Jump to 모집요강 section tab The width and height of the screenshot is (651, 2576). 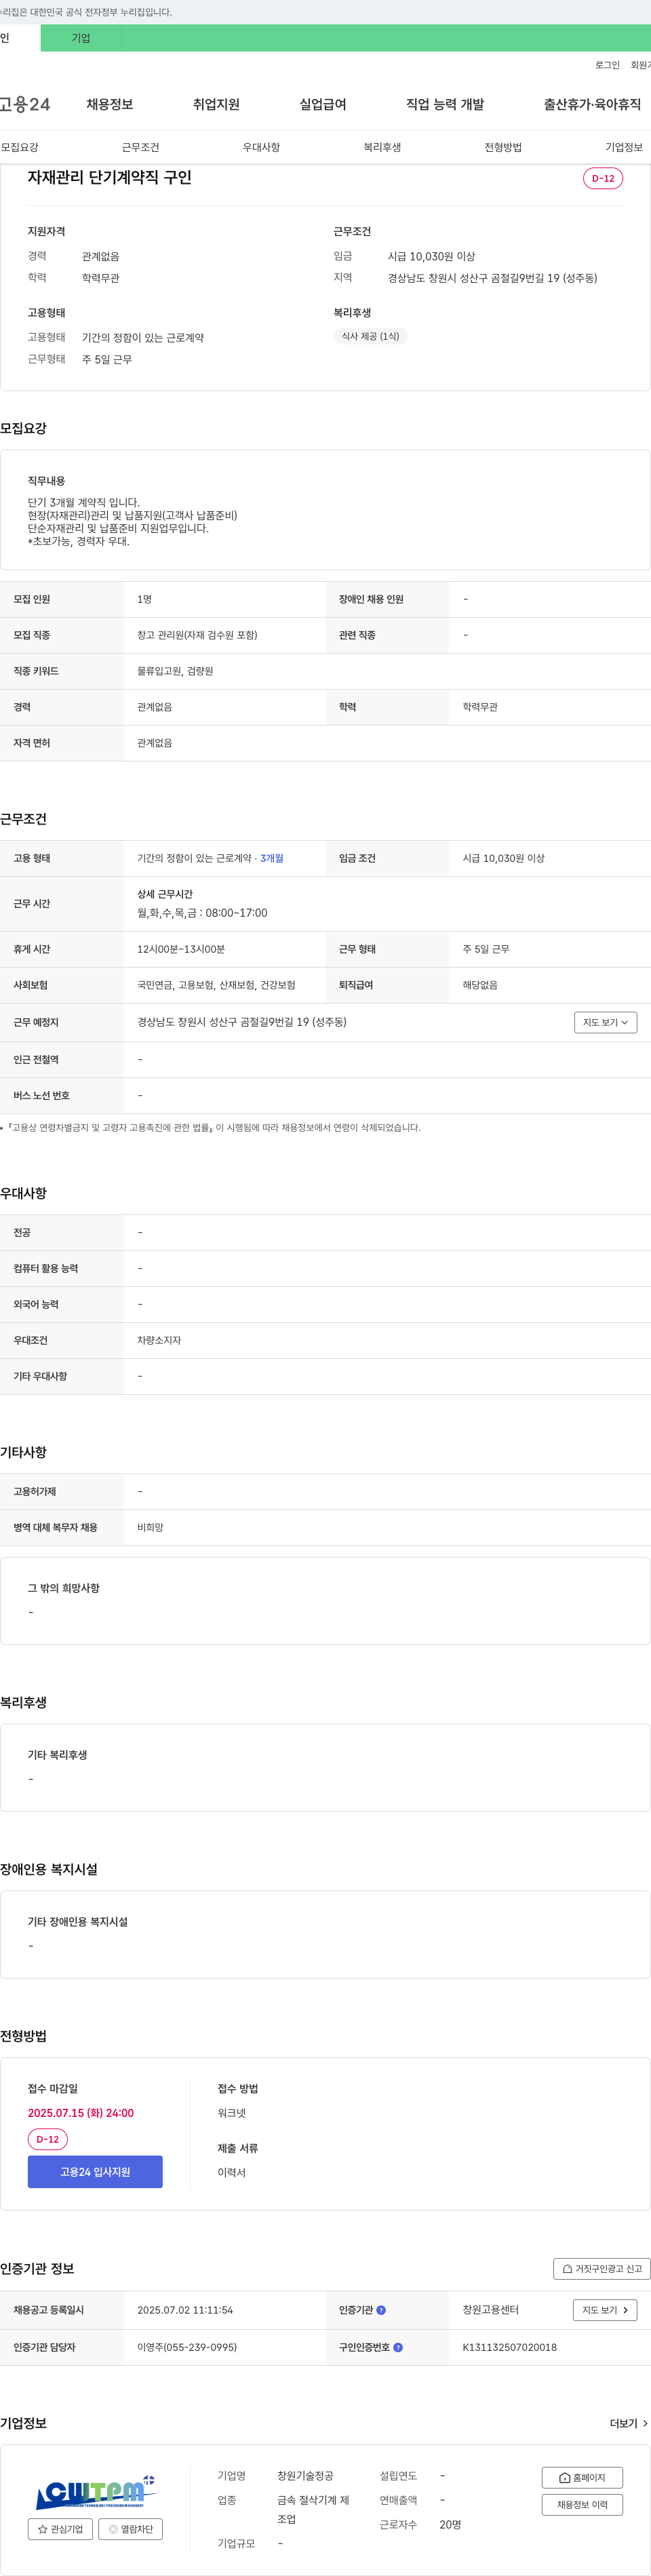click(x=20, y=147)
